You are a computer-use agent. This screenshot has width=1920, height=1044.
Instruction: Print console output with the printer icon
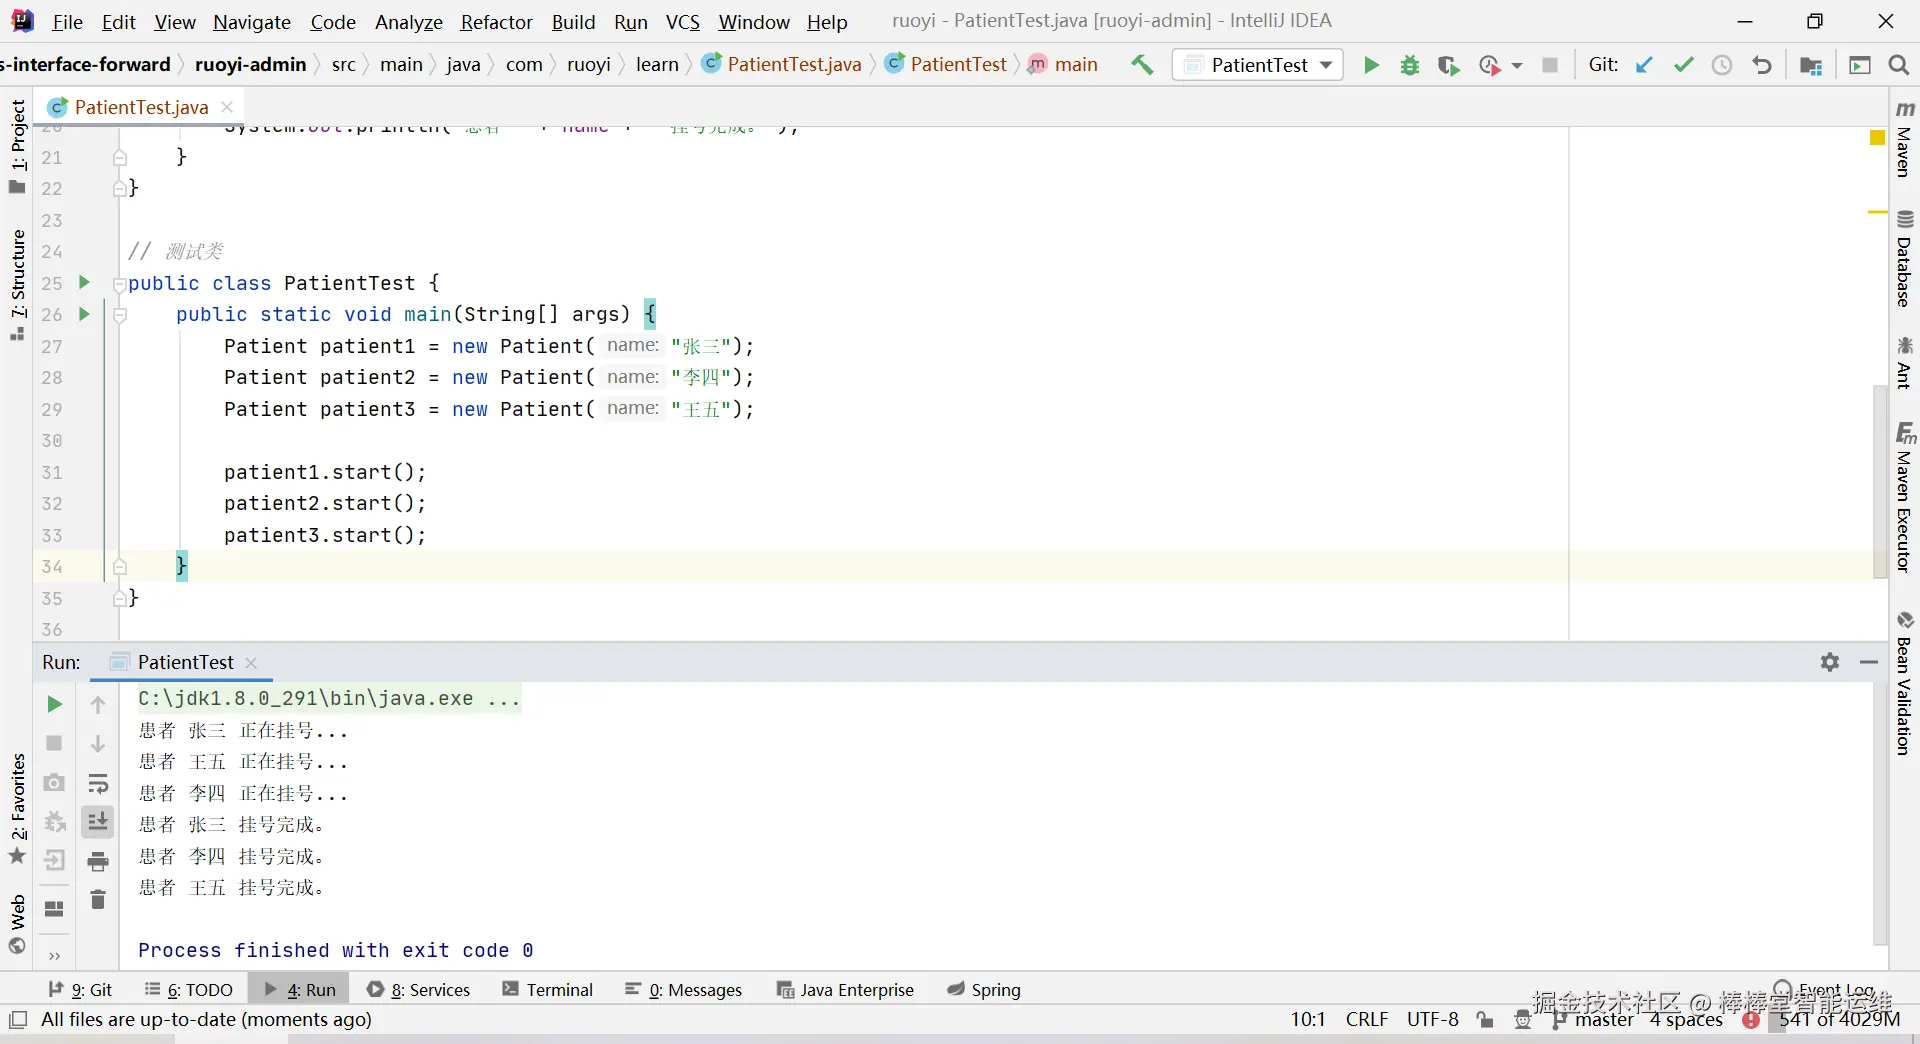tap(98, 860)
